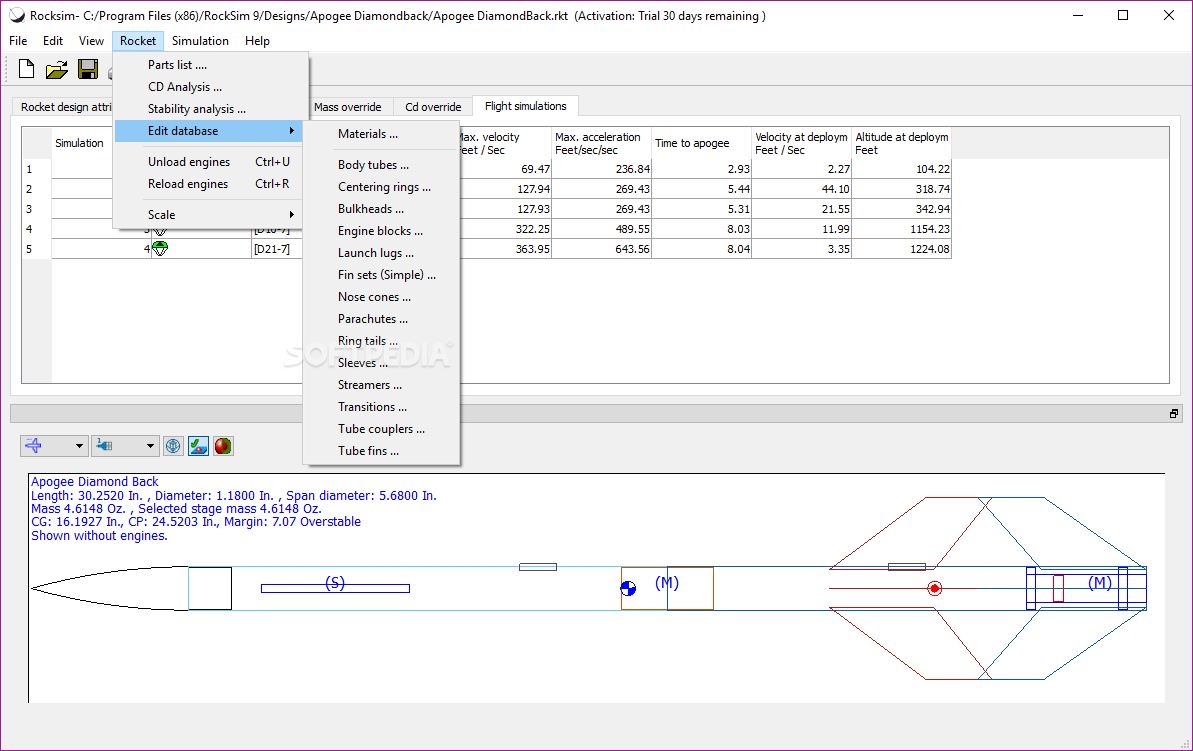
Task: Open the Launch lugs database
Action: (381, 253)
